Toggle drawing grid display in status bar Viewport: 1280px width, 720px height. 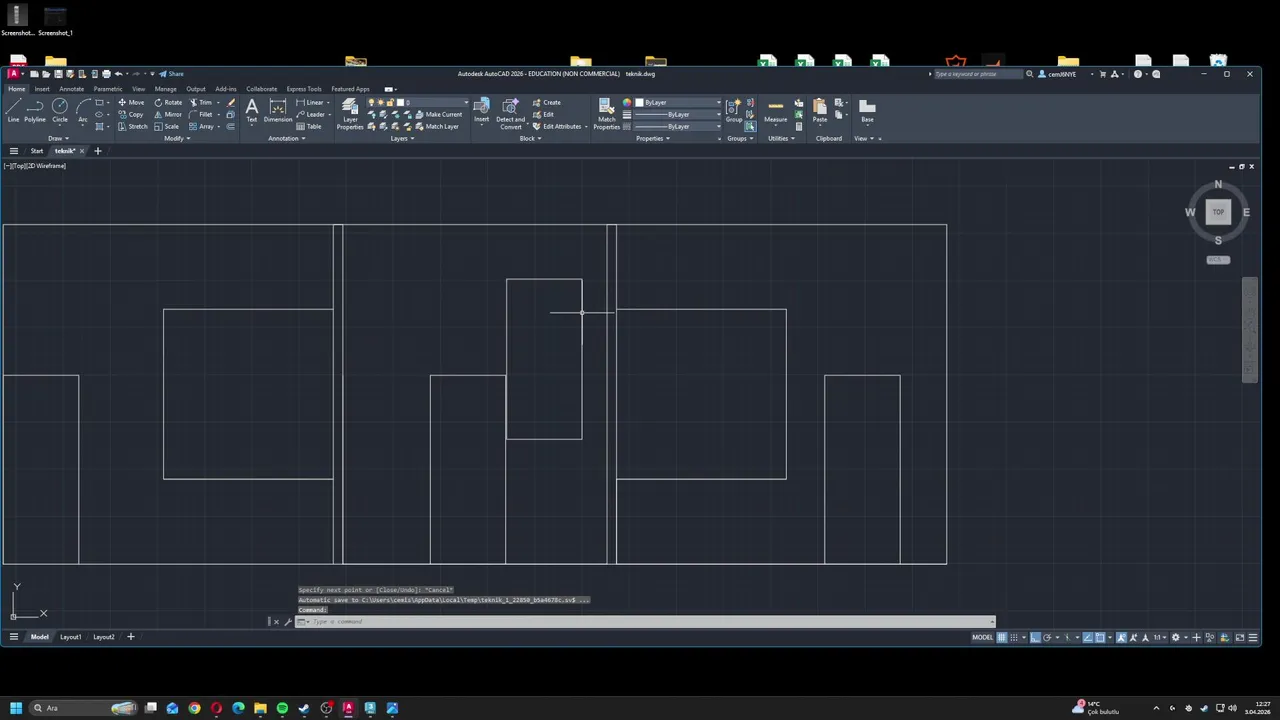tap(1002, 637)
